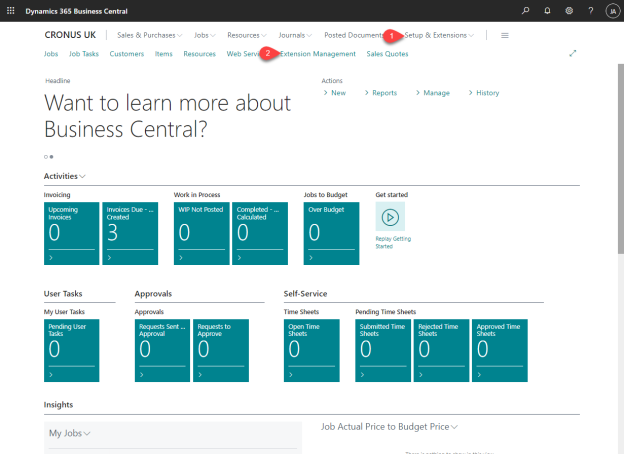The image size is (624, 454).
Task: Open the Sales Quotes link
Action: tap(387, 54)
